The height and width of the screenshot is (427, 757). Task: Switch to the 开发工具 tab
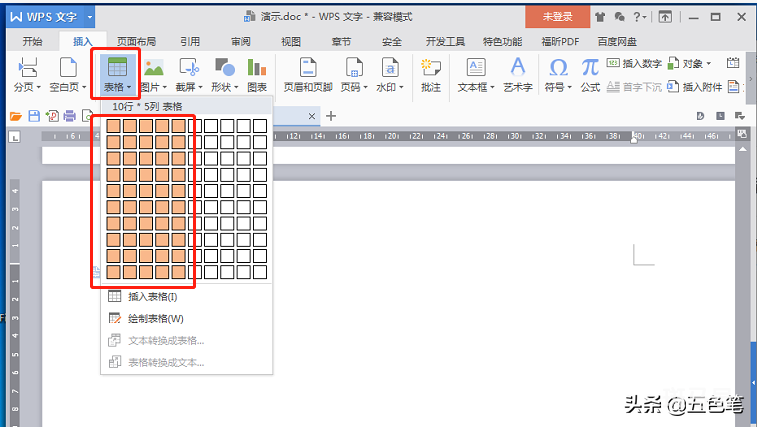(445, 42)
